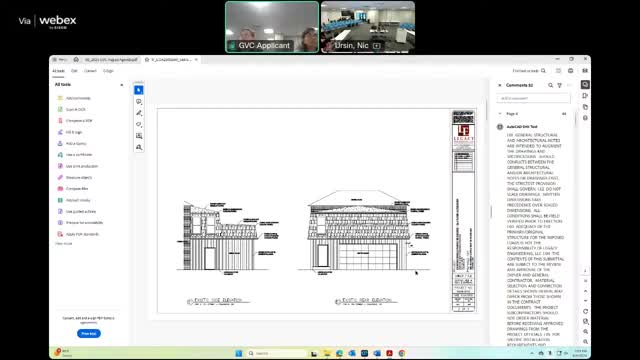Open the comments pane icon in right rail
Viewport: 640px width, 360px height.
[x=585, y=84]
